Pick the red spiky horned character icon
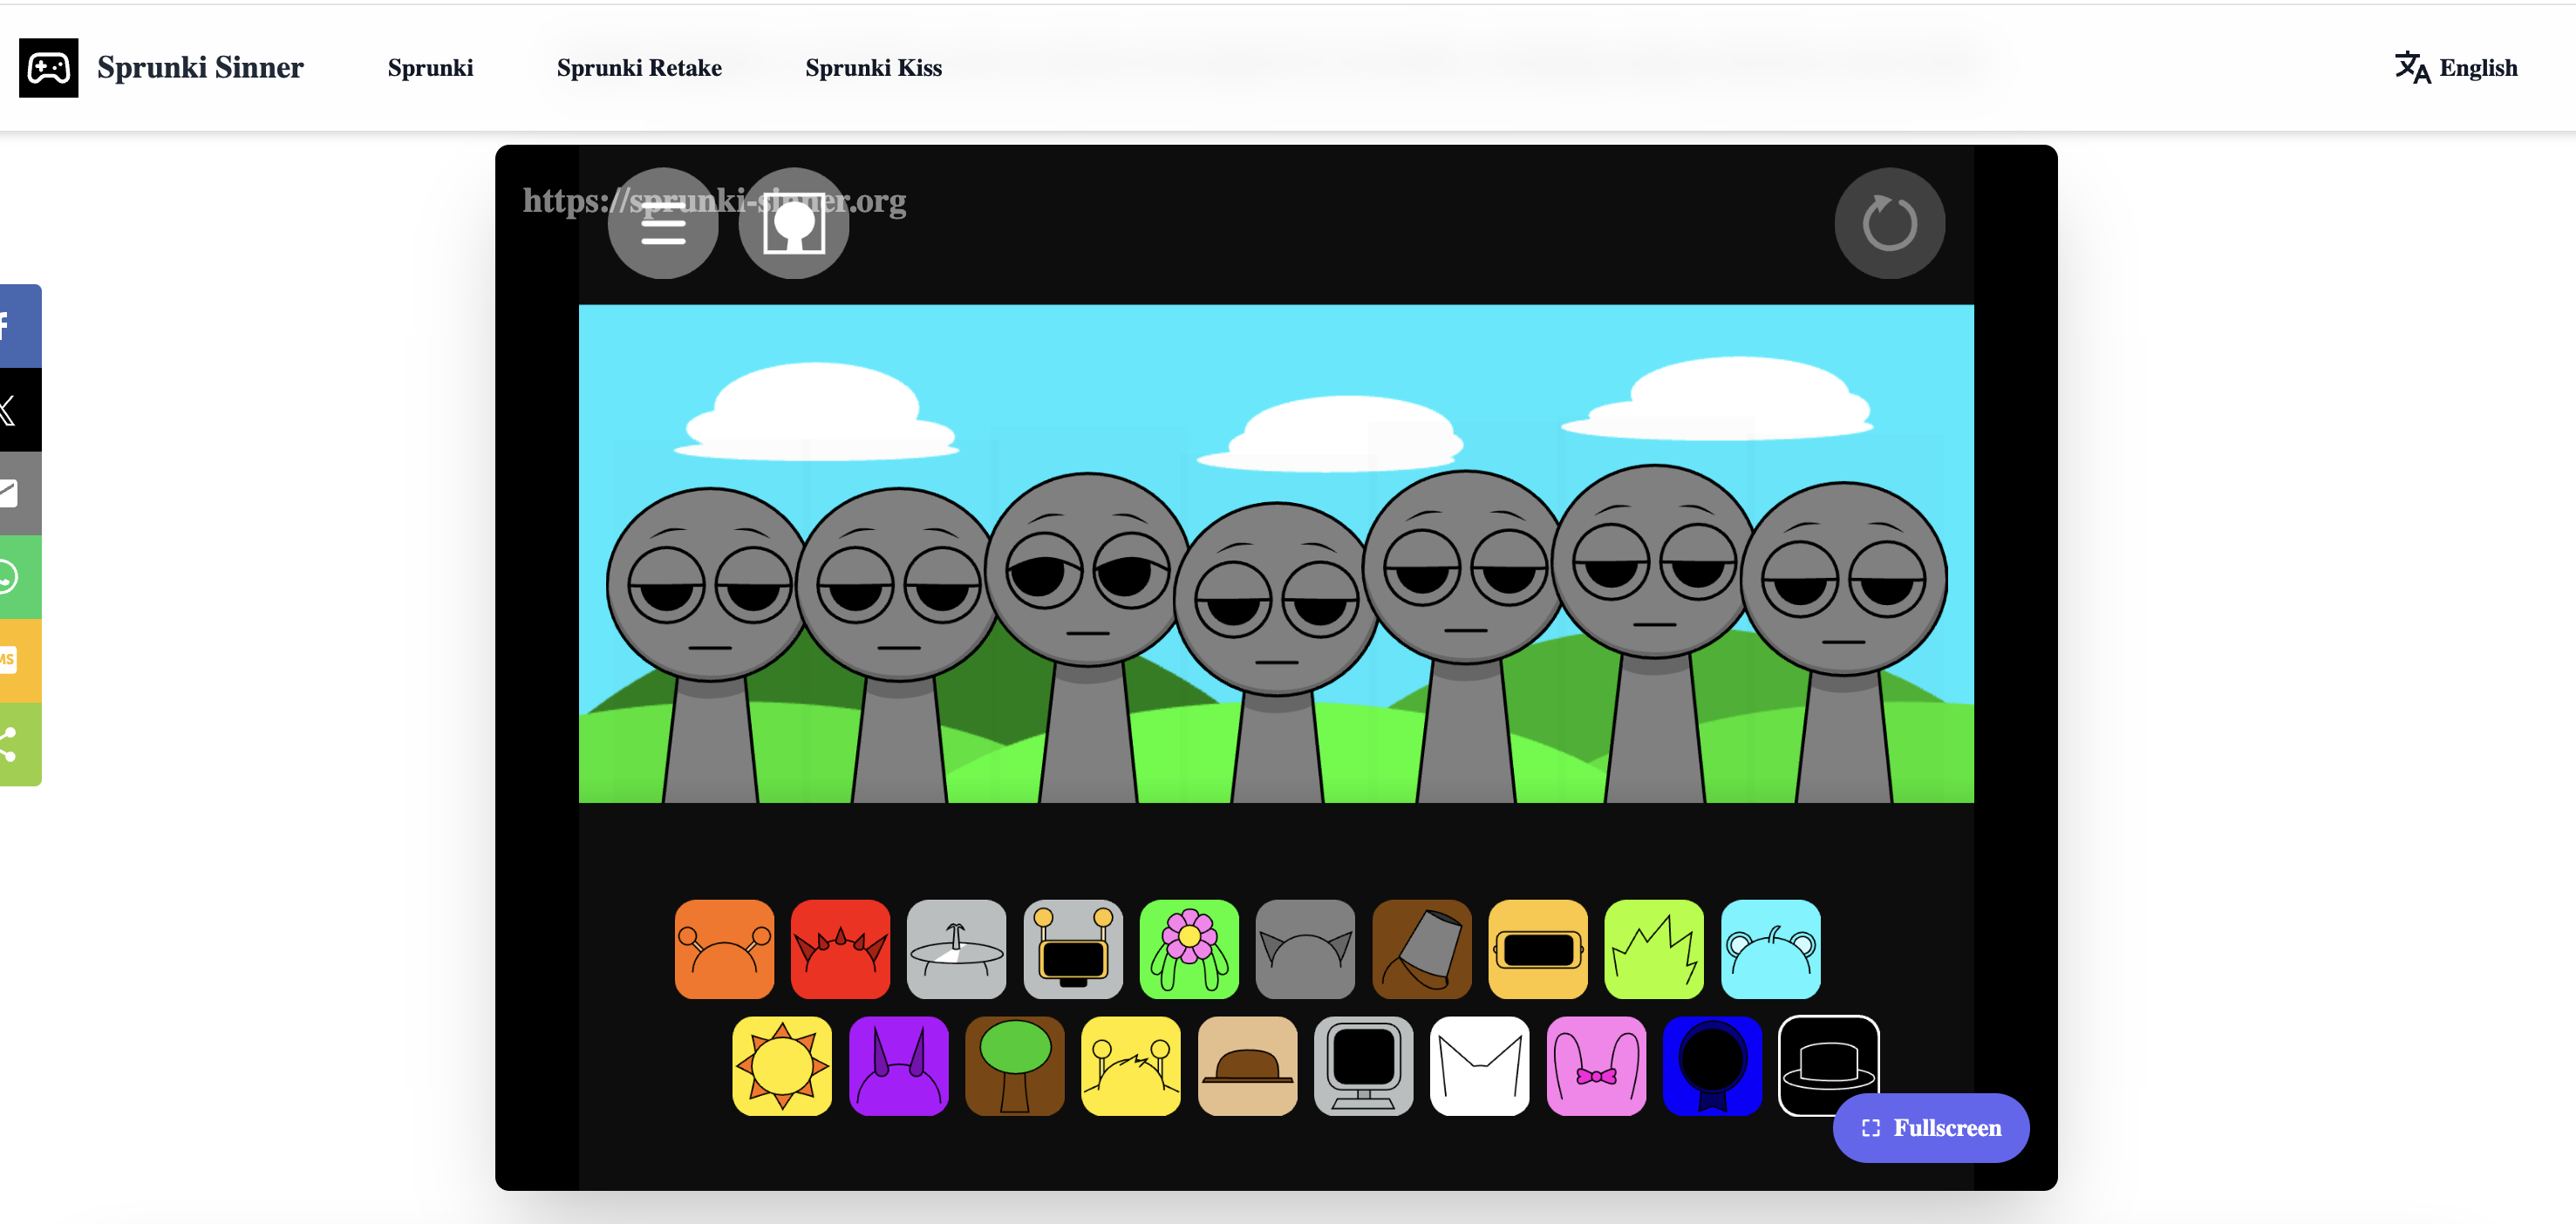This screenshot has height=1224, width=2576. tap(840, 948)
